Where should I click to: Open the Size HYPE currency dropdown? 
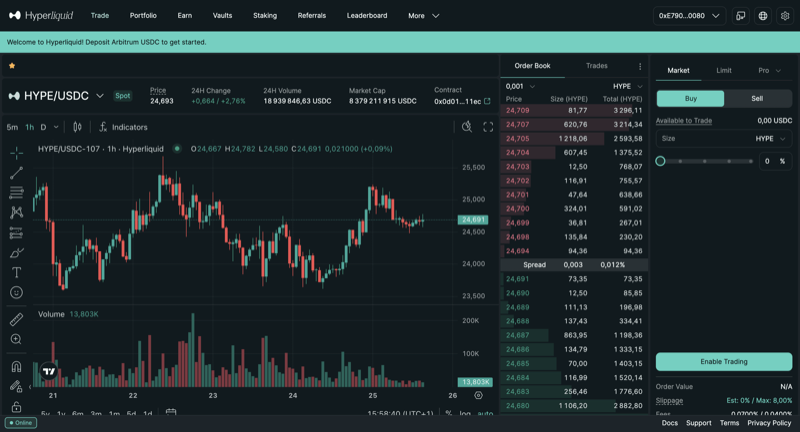(770, 139)
